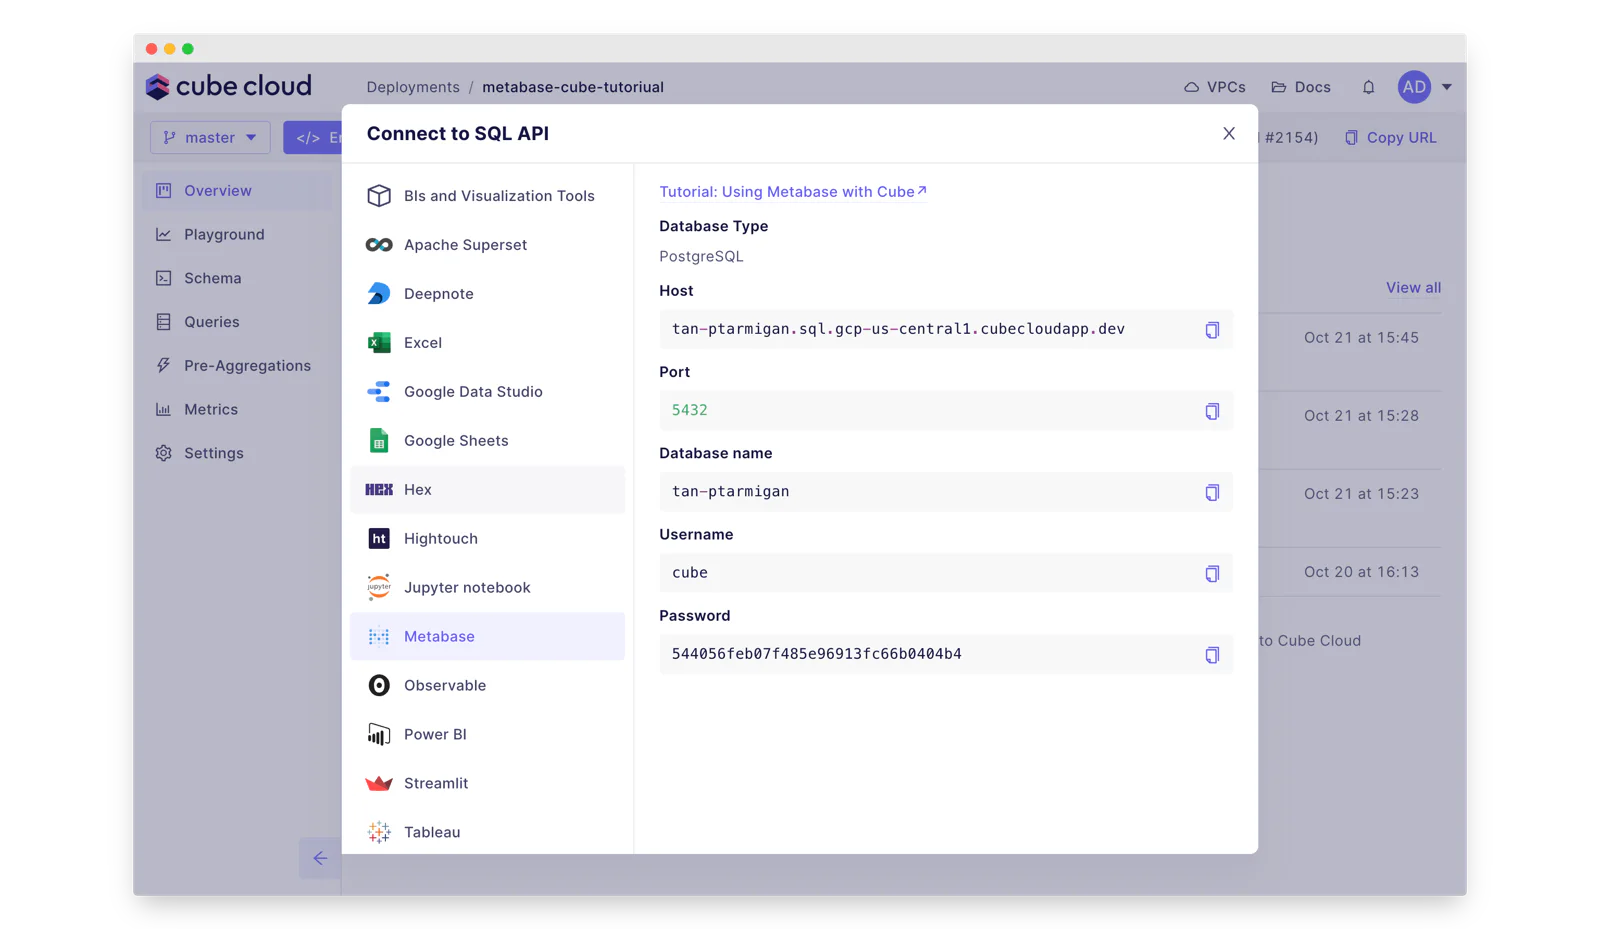
Task: Click the Tableau cross logo icon
Action: tap(379, 832)
